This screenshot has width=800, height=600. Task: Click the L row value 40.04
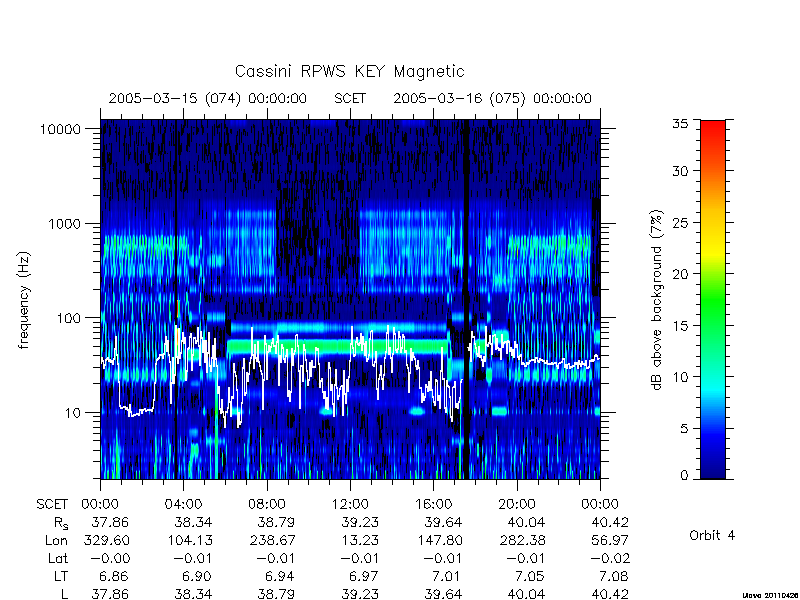[x=527, y=594]
